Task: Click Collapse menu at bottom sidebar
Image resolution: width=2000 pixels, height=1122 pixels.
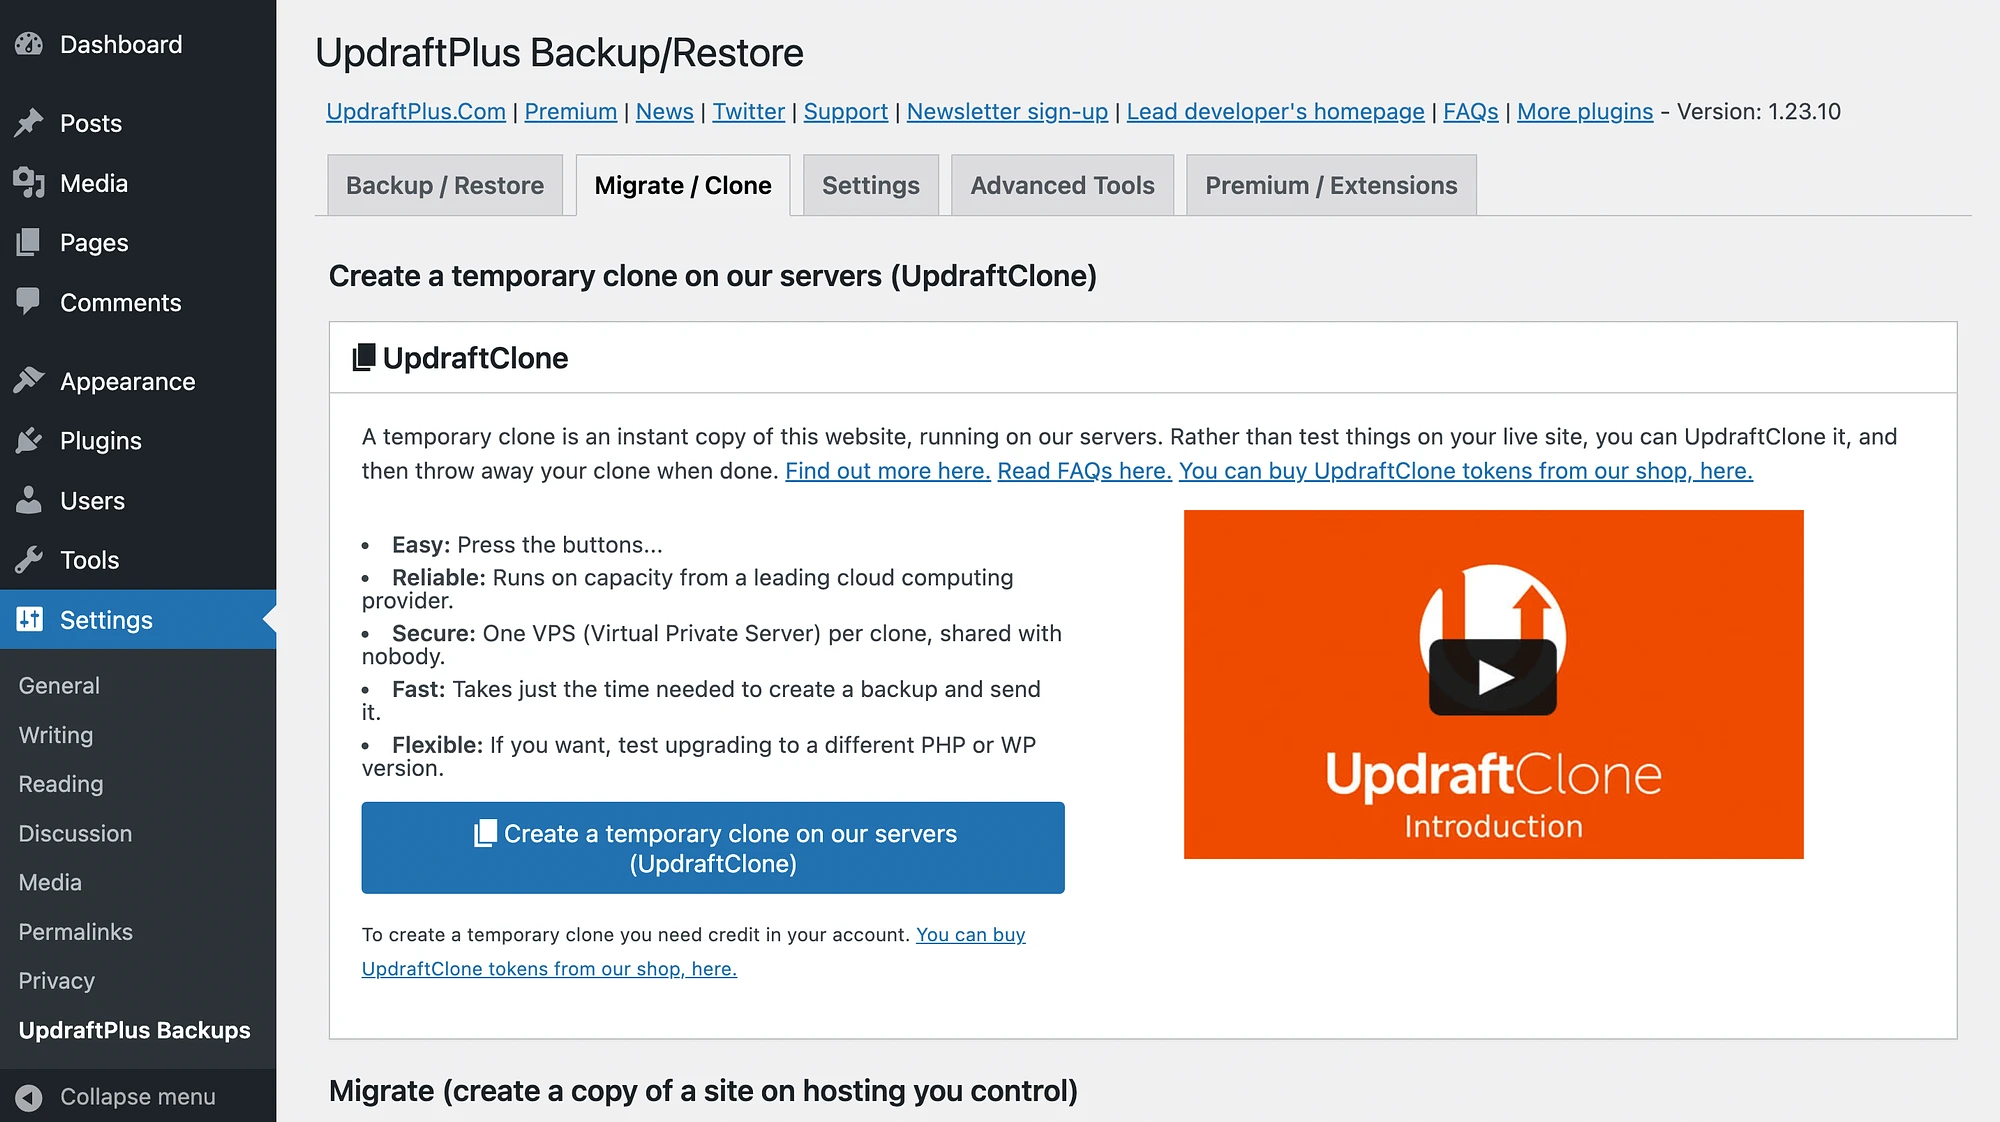Action: (x=139, y=1096)
